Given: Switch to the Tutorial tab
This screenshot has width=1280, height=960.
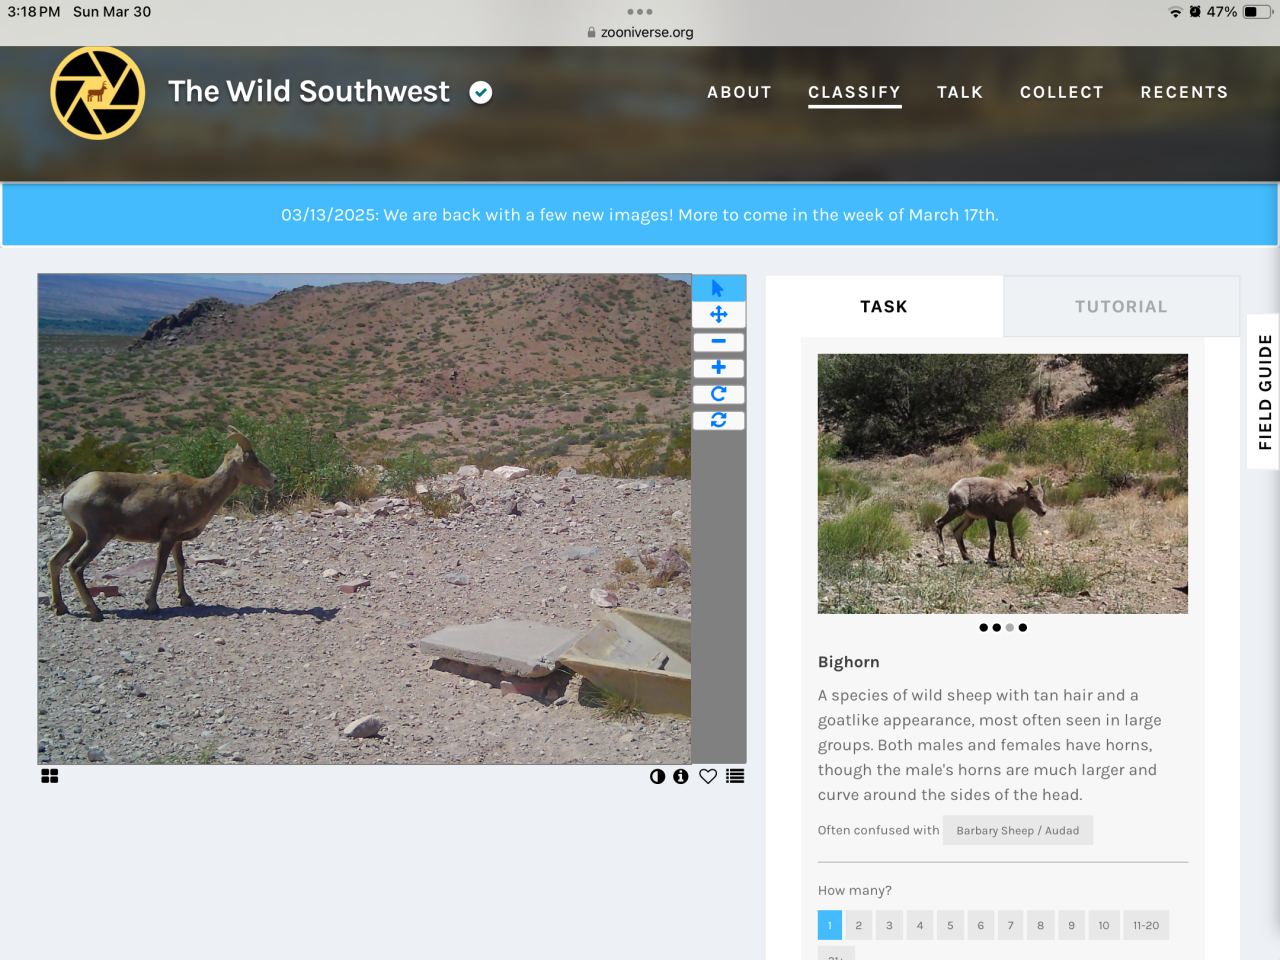Looking at the screenshot, I should (1121, 307).
